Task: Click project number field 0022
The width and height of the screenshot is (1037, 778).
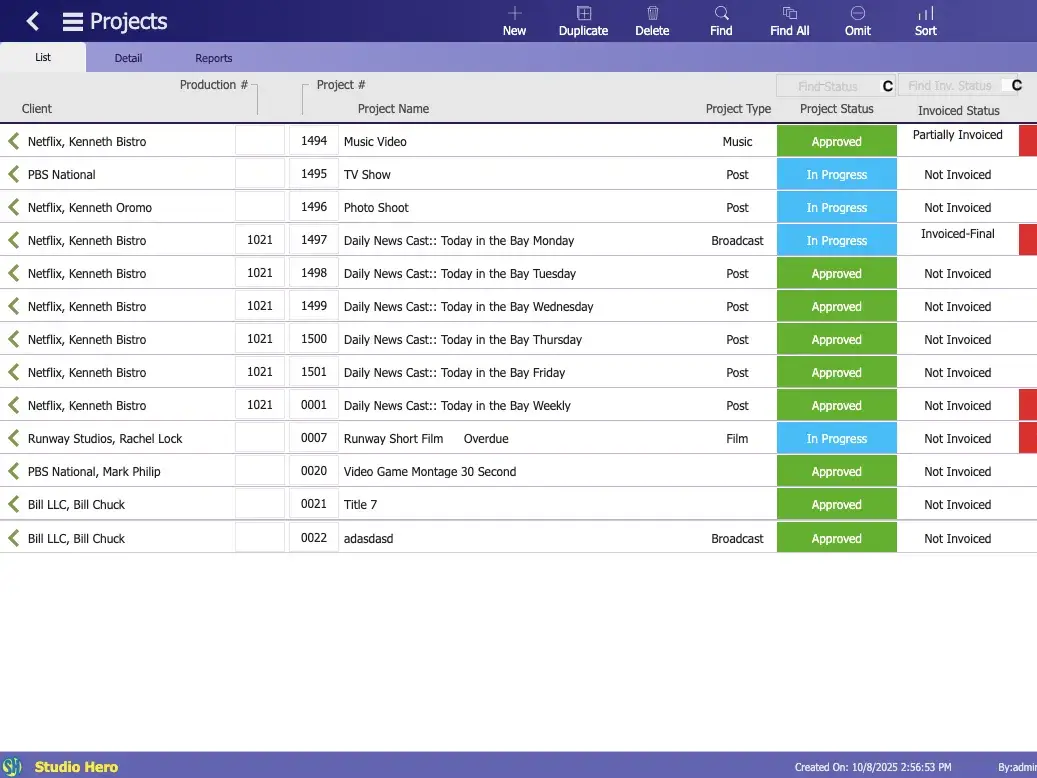Action: (x=313, y=538)
